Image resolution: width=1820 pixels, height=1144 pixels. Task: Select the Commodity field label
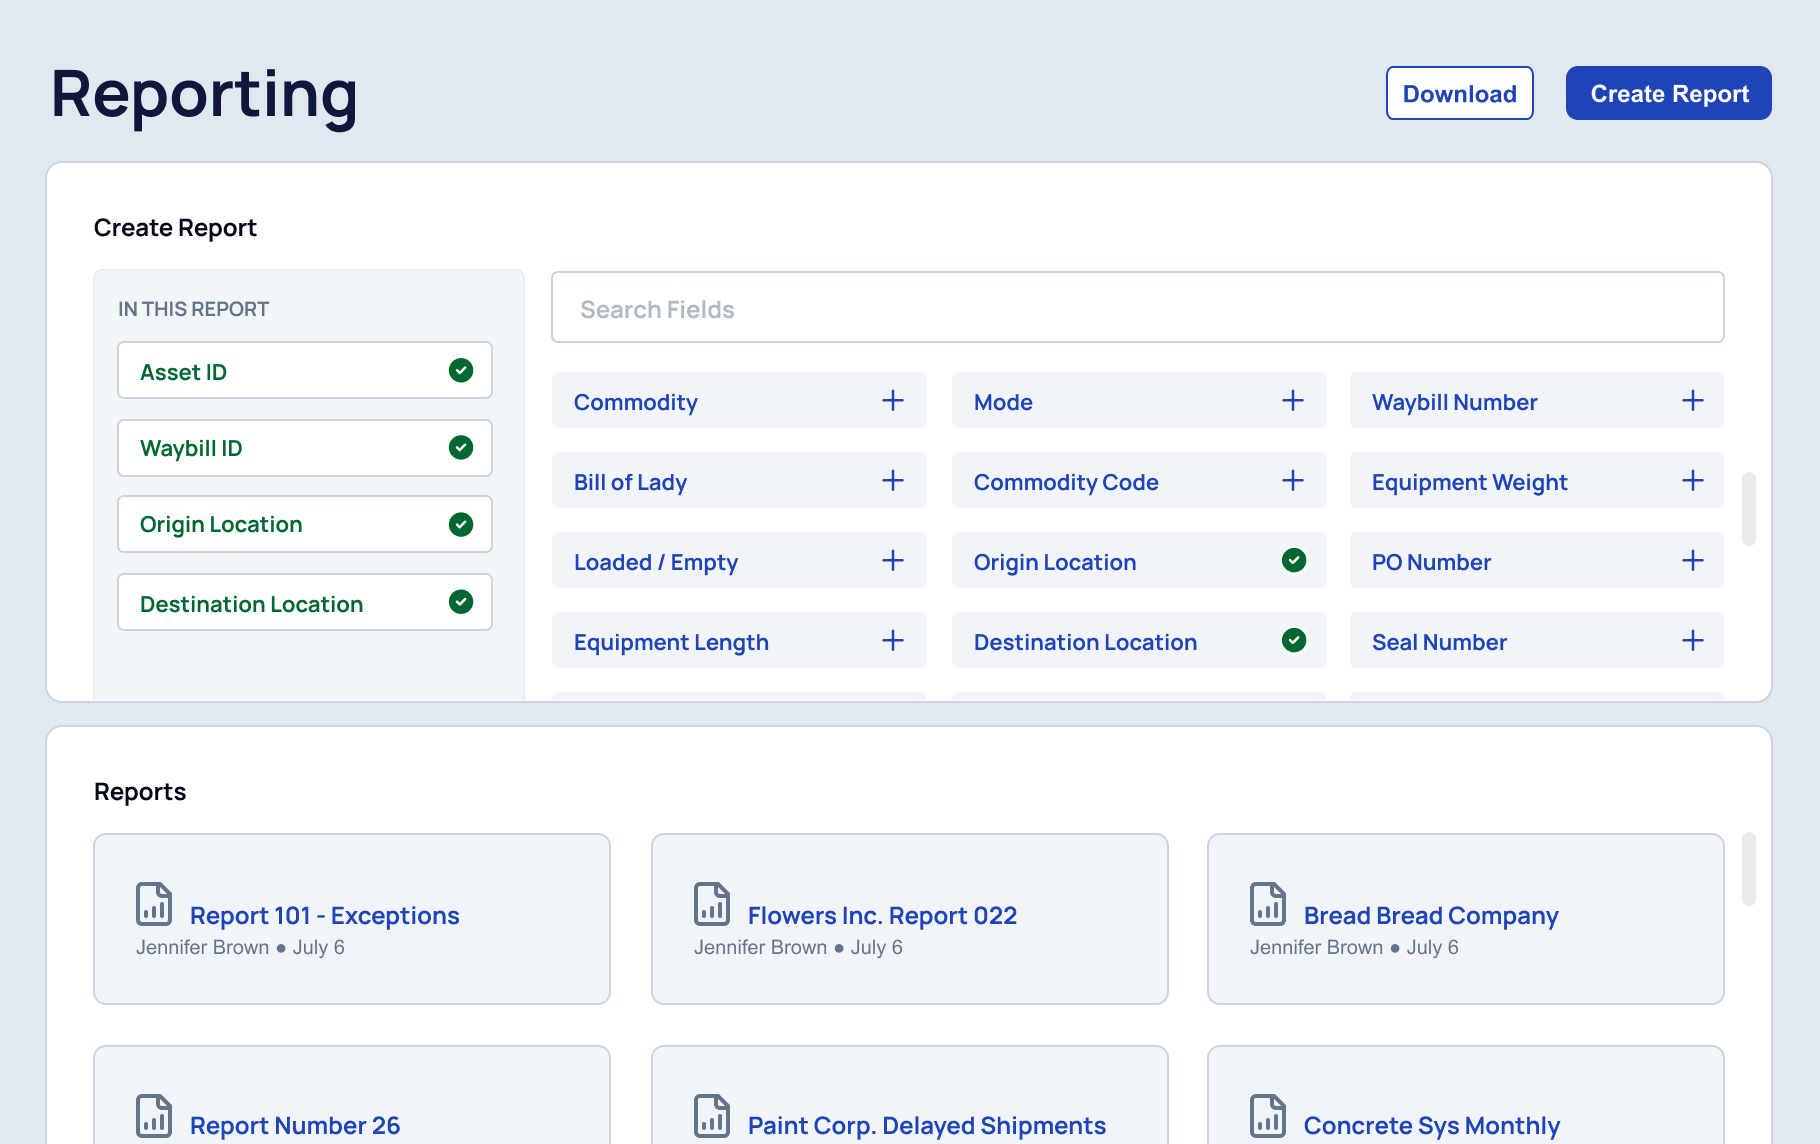pyautogui.click(x=636, y=402)
